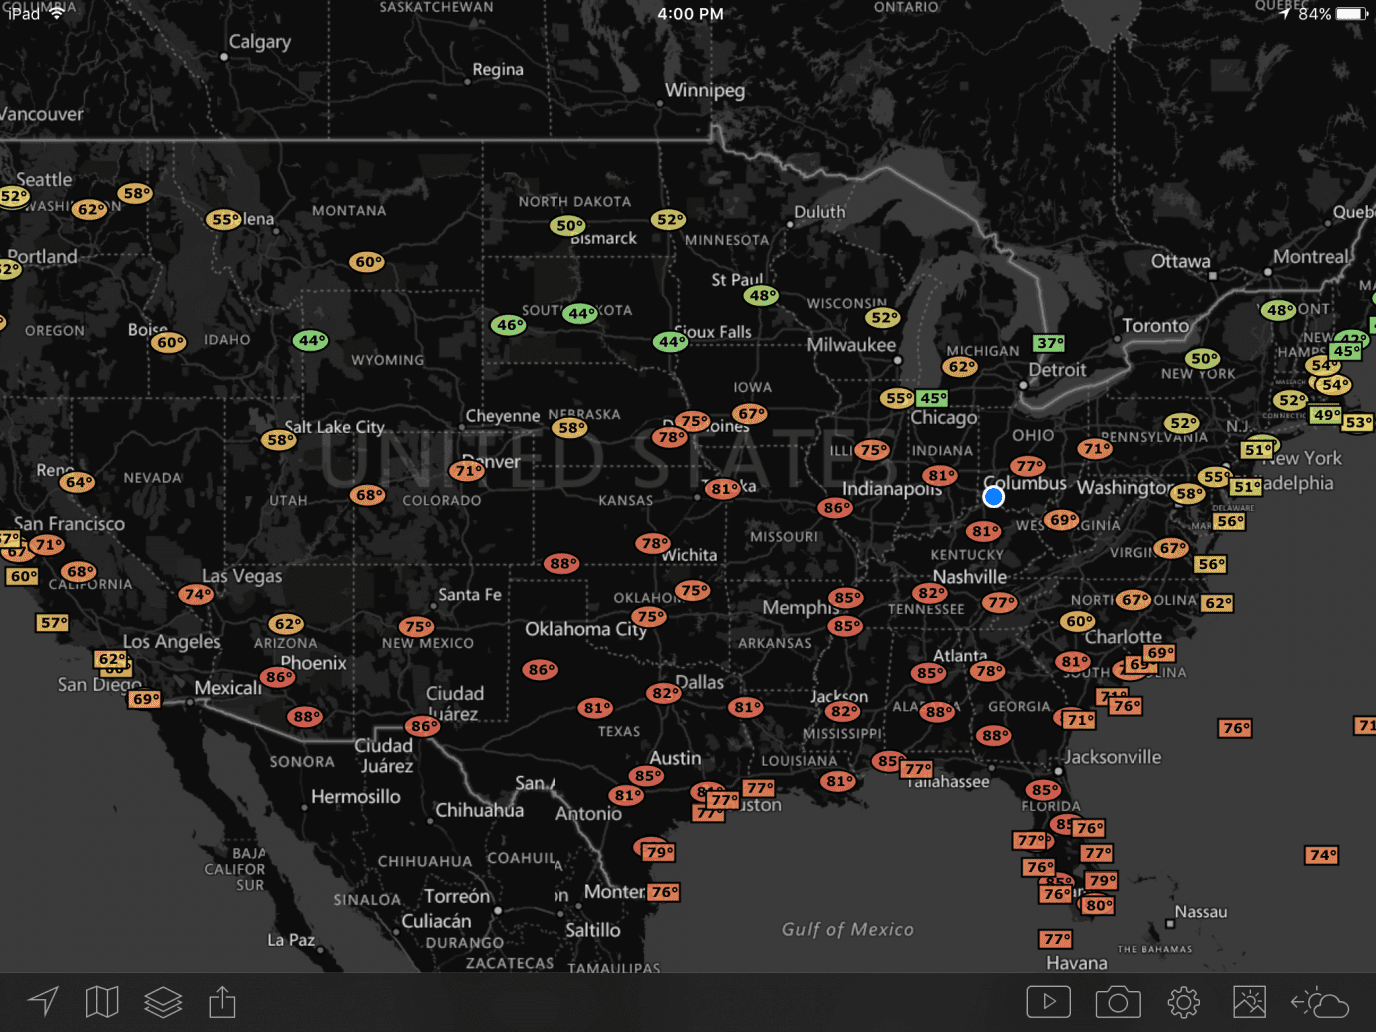This screenshot has height=1032, width=1376.
Task: Select the 52° marker over Bismarck
Action: click(668, 219)
